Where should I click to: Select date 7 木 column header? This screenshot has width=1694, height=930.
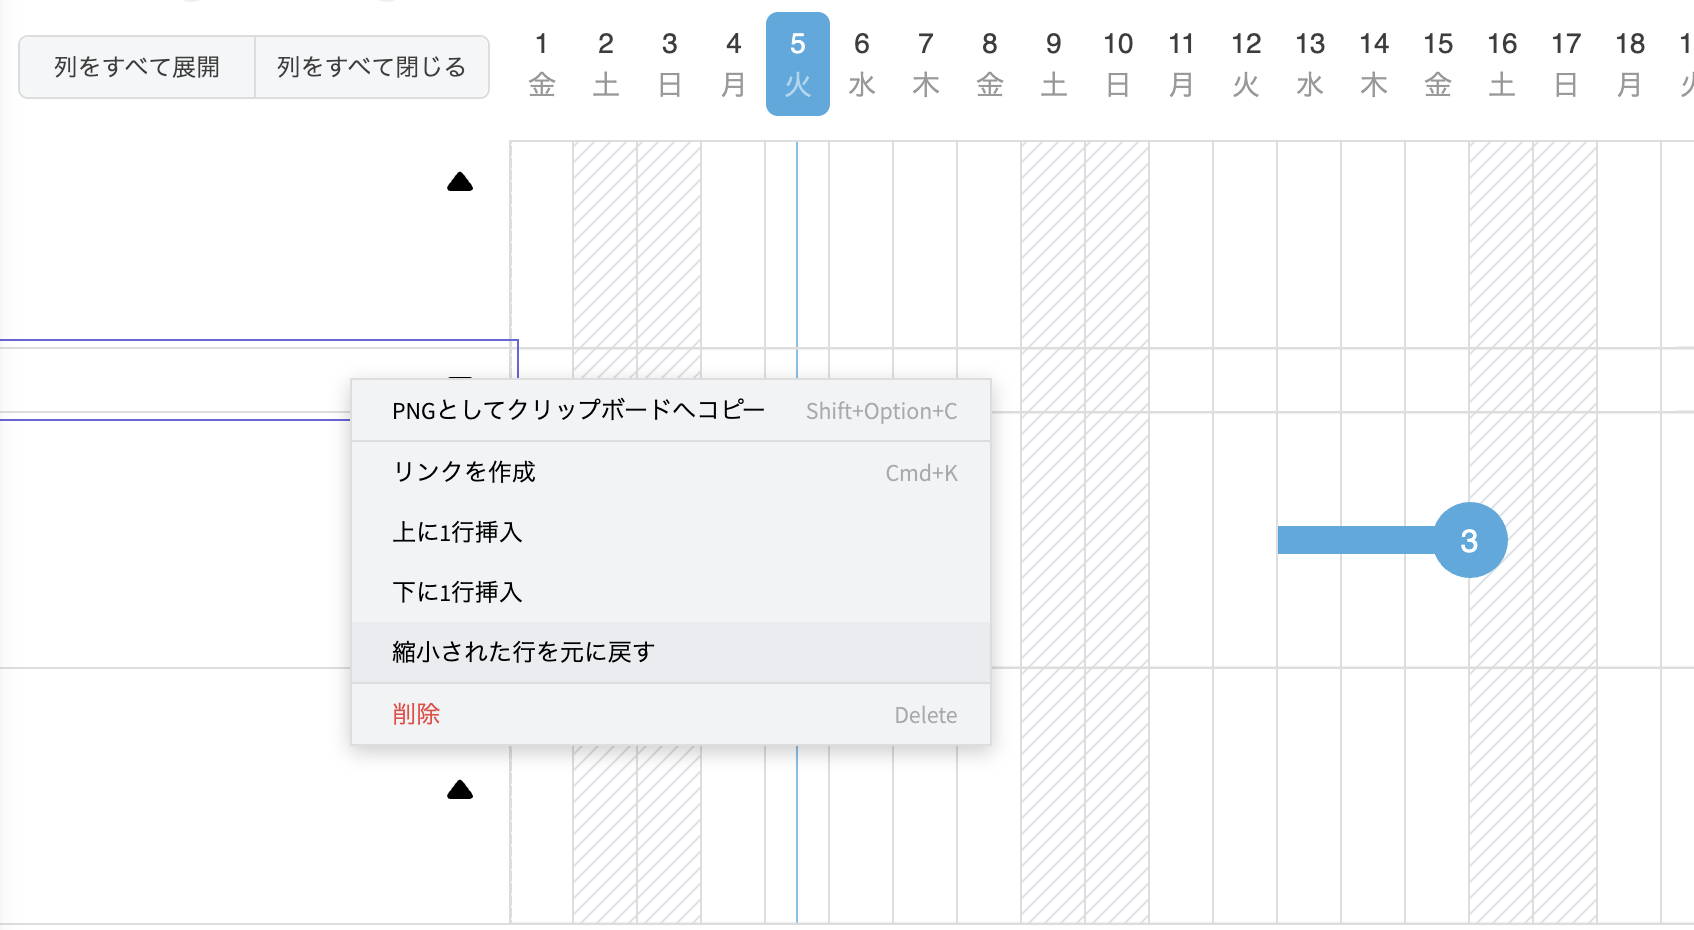pos(926,64)
